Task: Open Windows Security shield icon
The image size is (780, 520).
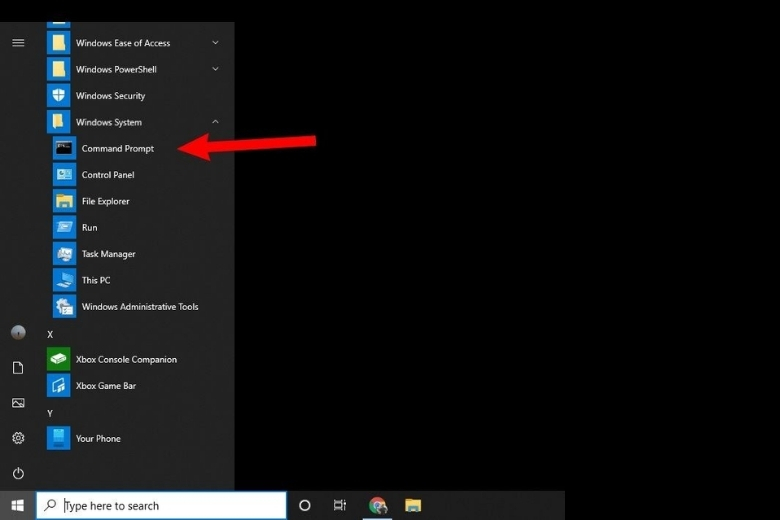Action: tap(58, 96)
